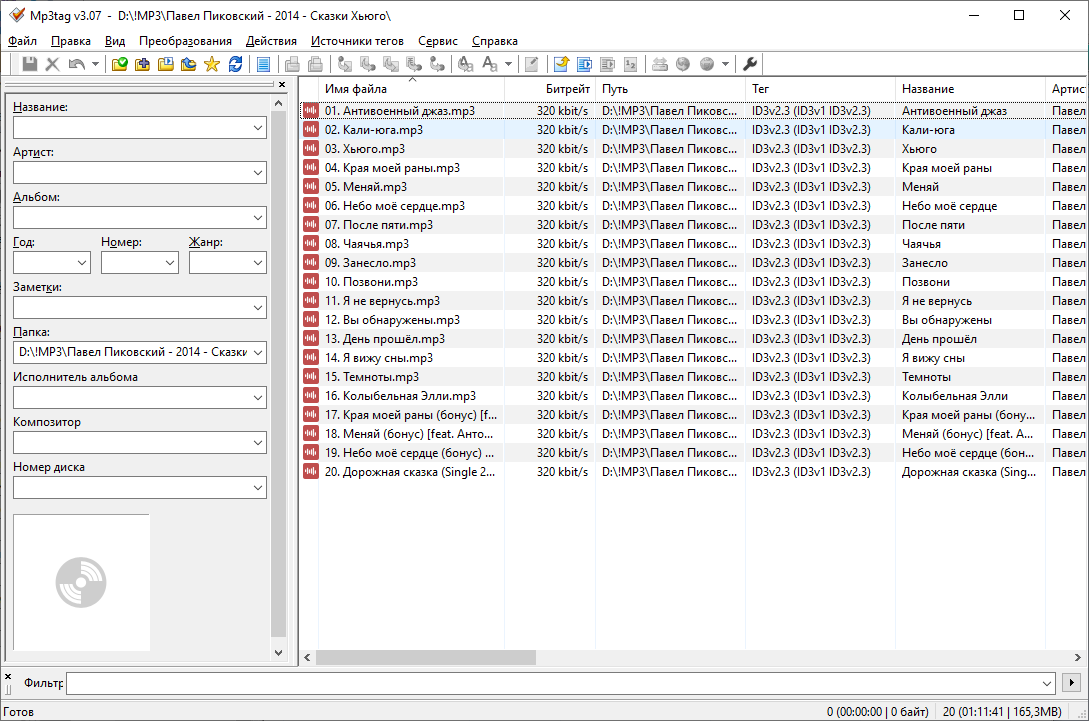Click the Filename to Tag converter icon

(367, 64)
